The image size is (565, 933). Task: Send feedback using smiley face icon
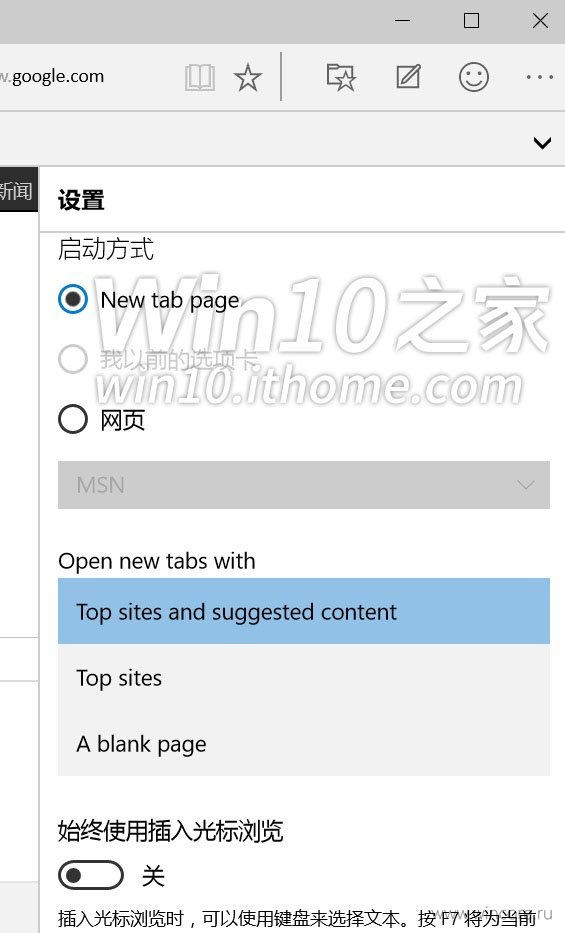[x=474, y=77]
